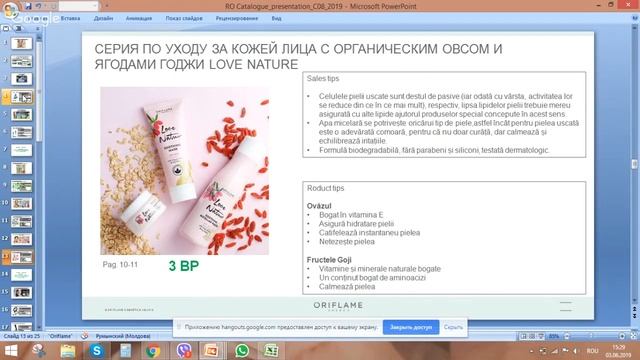Select slide 4 thumbnail
640x360 pixels.
[x=21, y=97]
